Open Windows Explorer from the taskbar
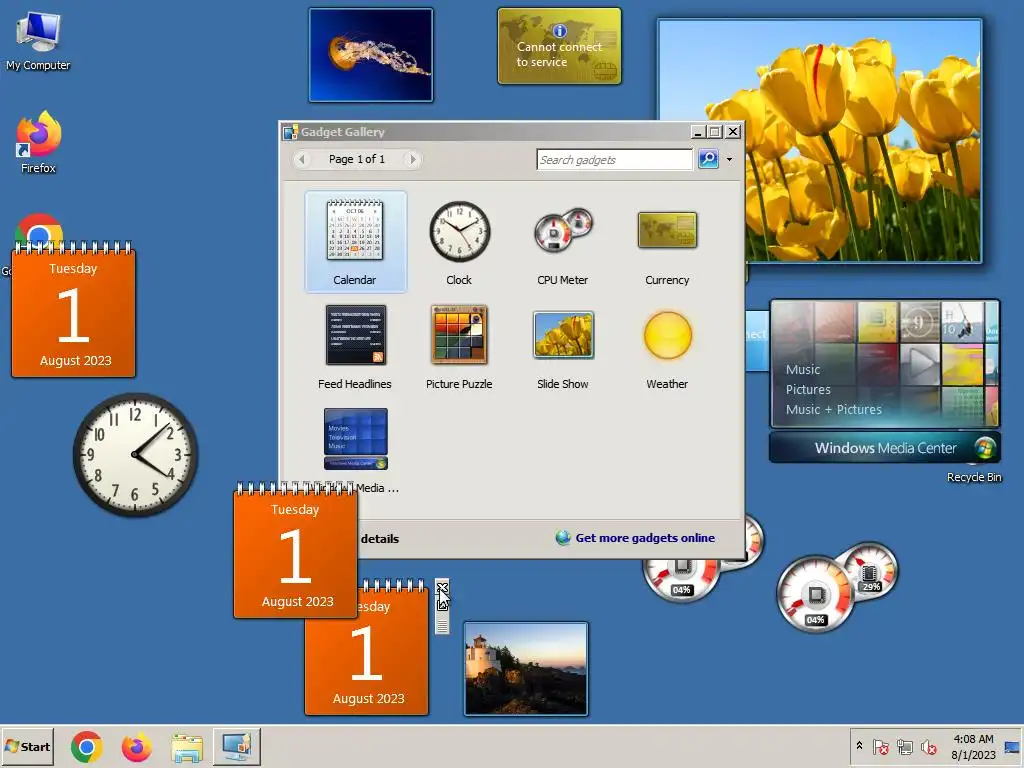Image resolution: width=1024 pixels, height=768 pixels. (x=187, y=747)
